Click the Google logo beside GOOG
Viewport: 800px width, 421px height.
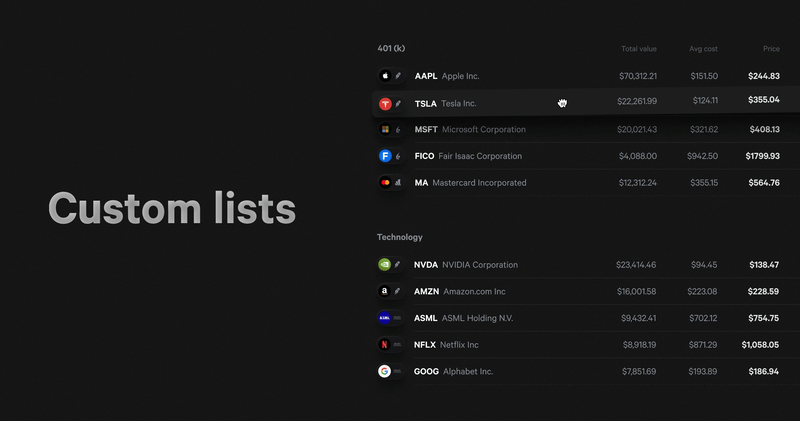click(x=384, y=371)
